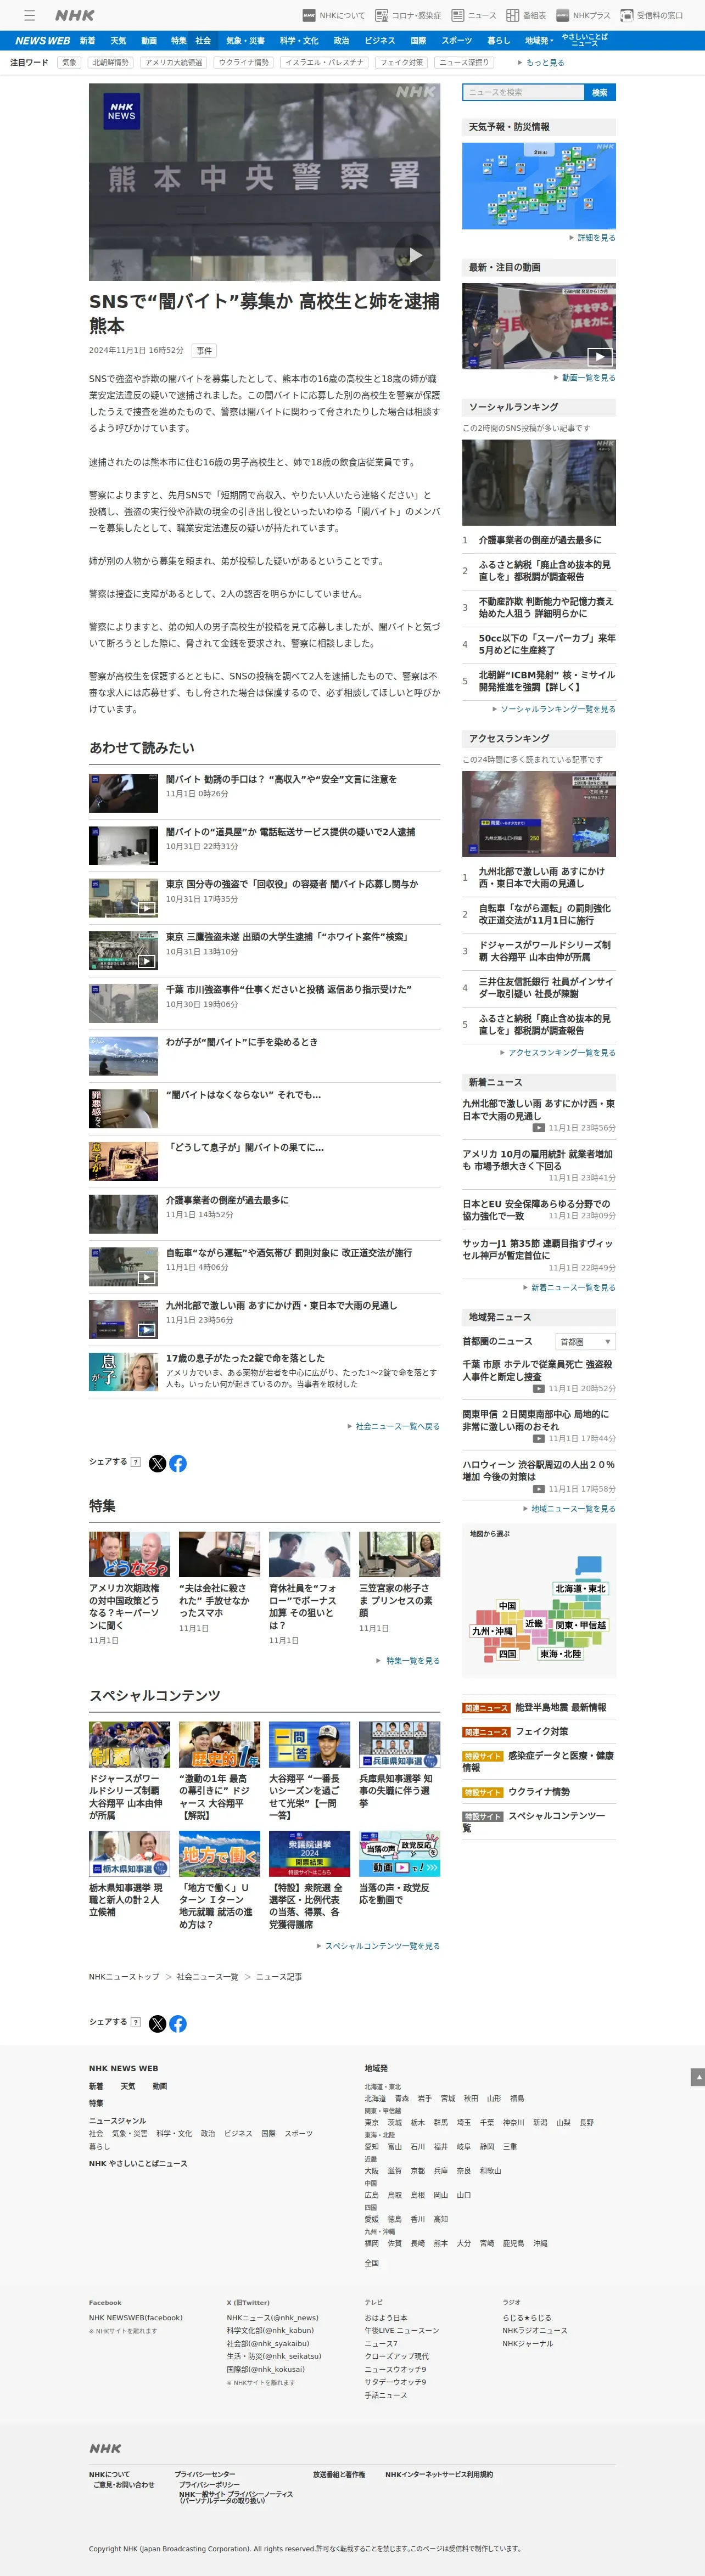705x2576 pixels.
Task: Click the フェイク対策 keyword tag
Action: (x=401, y=62)
